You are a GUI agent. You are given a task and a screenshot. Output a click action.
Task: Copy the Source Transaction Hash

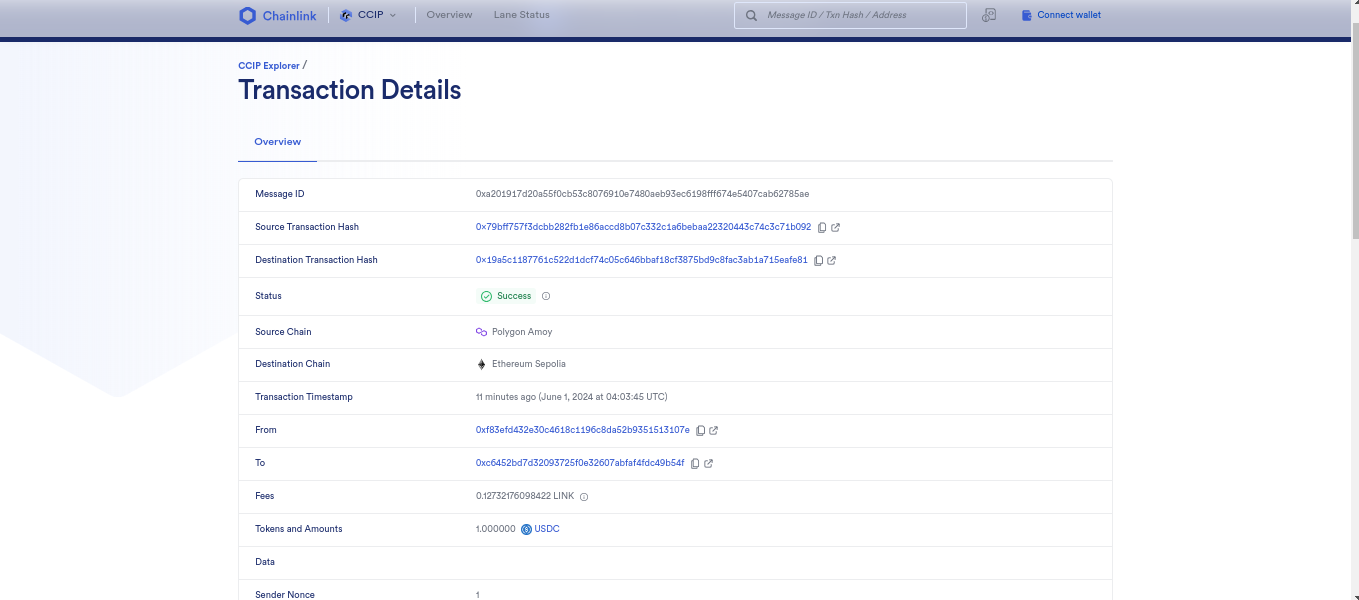point(822,228)
